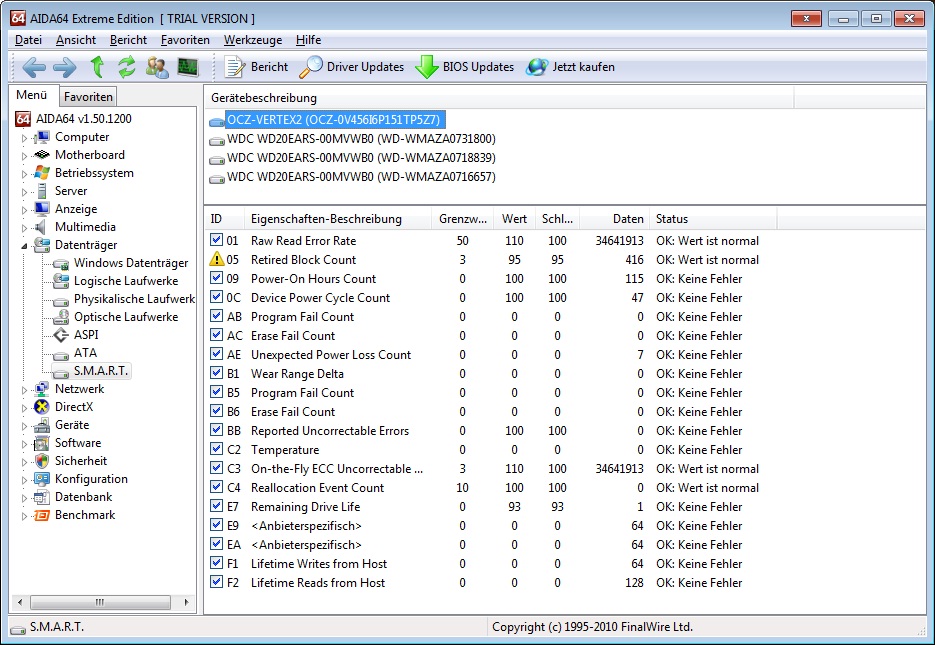Viewport: 935px width, 645px height.
Task: Toggle the Remaining Drive Life checkbox
Action: click(x=216, y=506)
